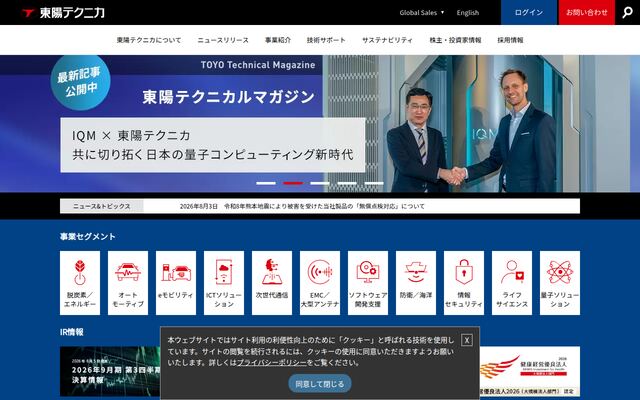
Task: Switch to the English site
Action: [x=468, y=13]
